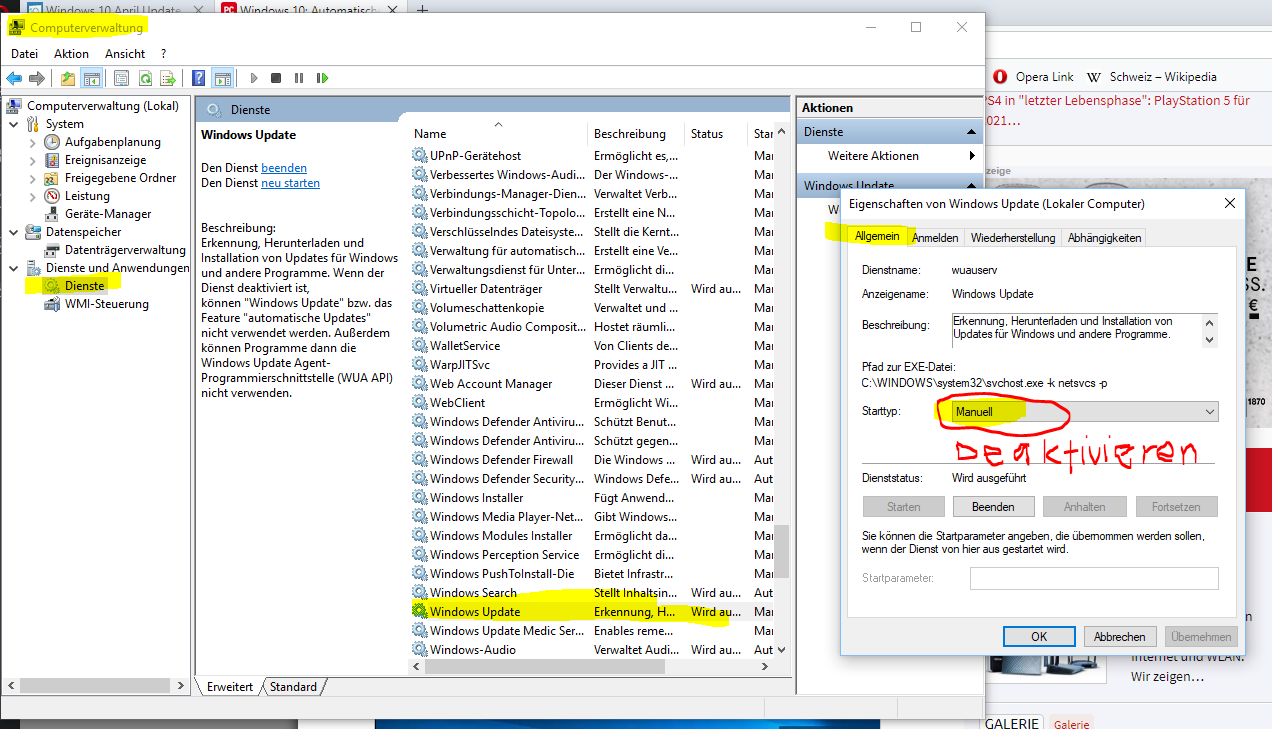Expand the Ereignisanzeige node
Screen dimensions: 1272x729
(x=32, y=160)
